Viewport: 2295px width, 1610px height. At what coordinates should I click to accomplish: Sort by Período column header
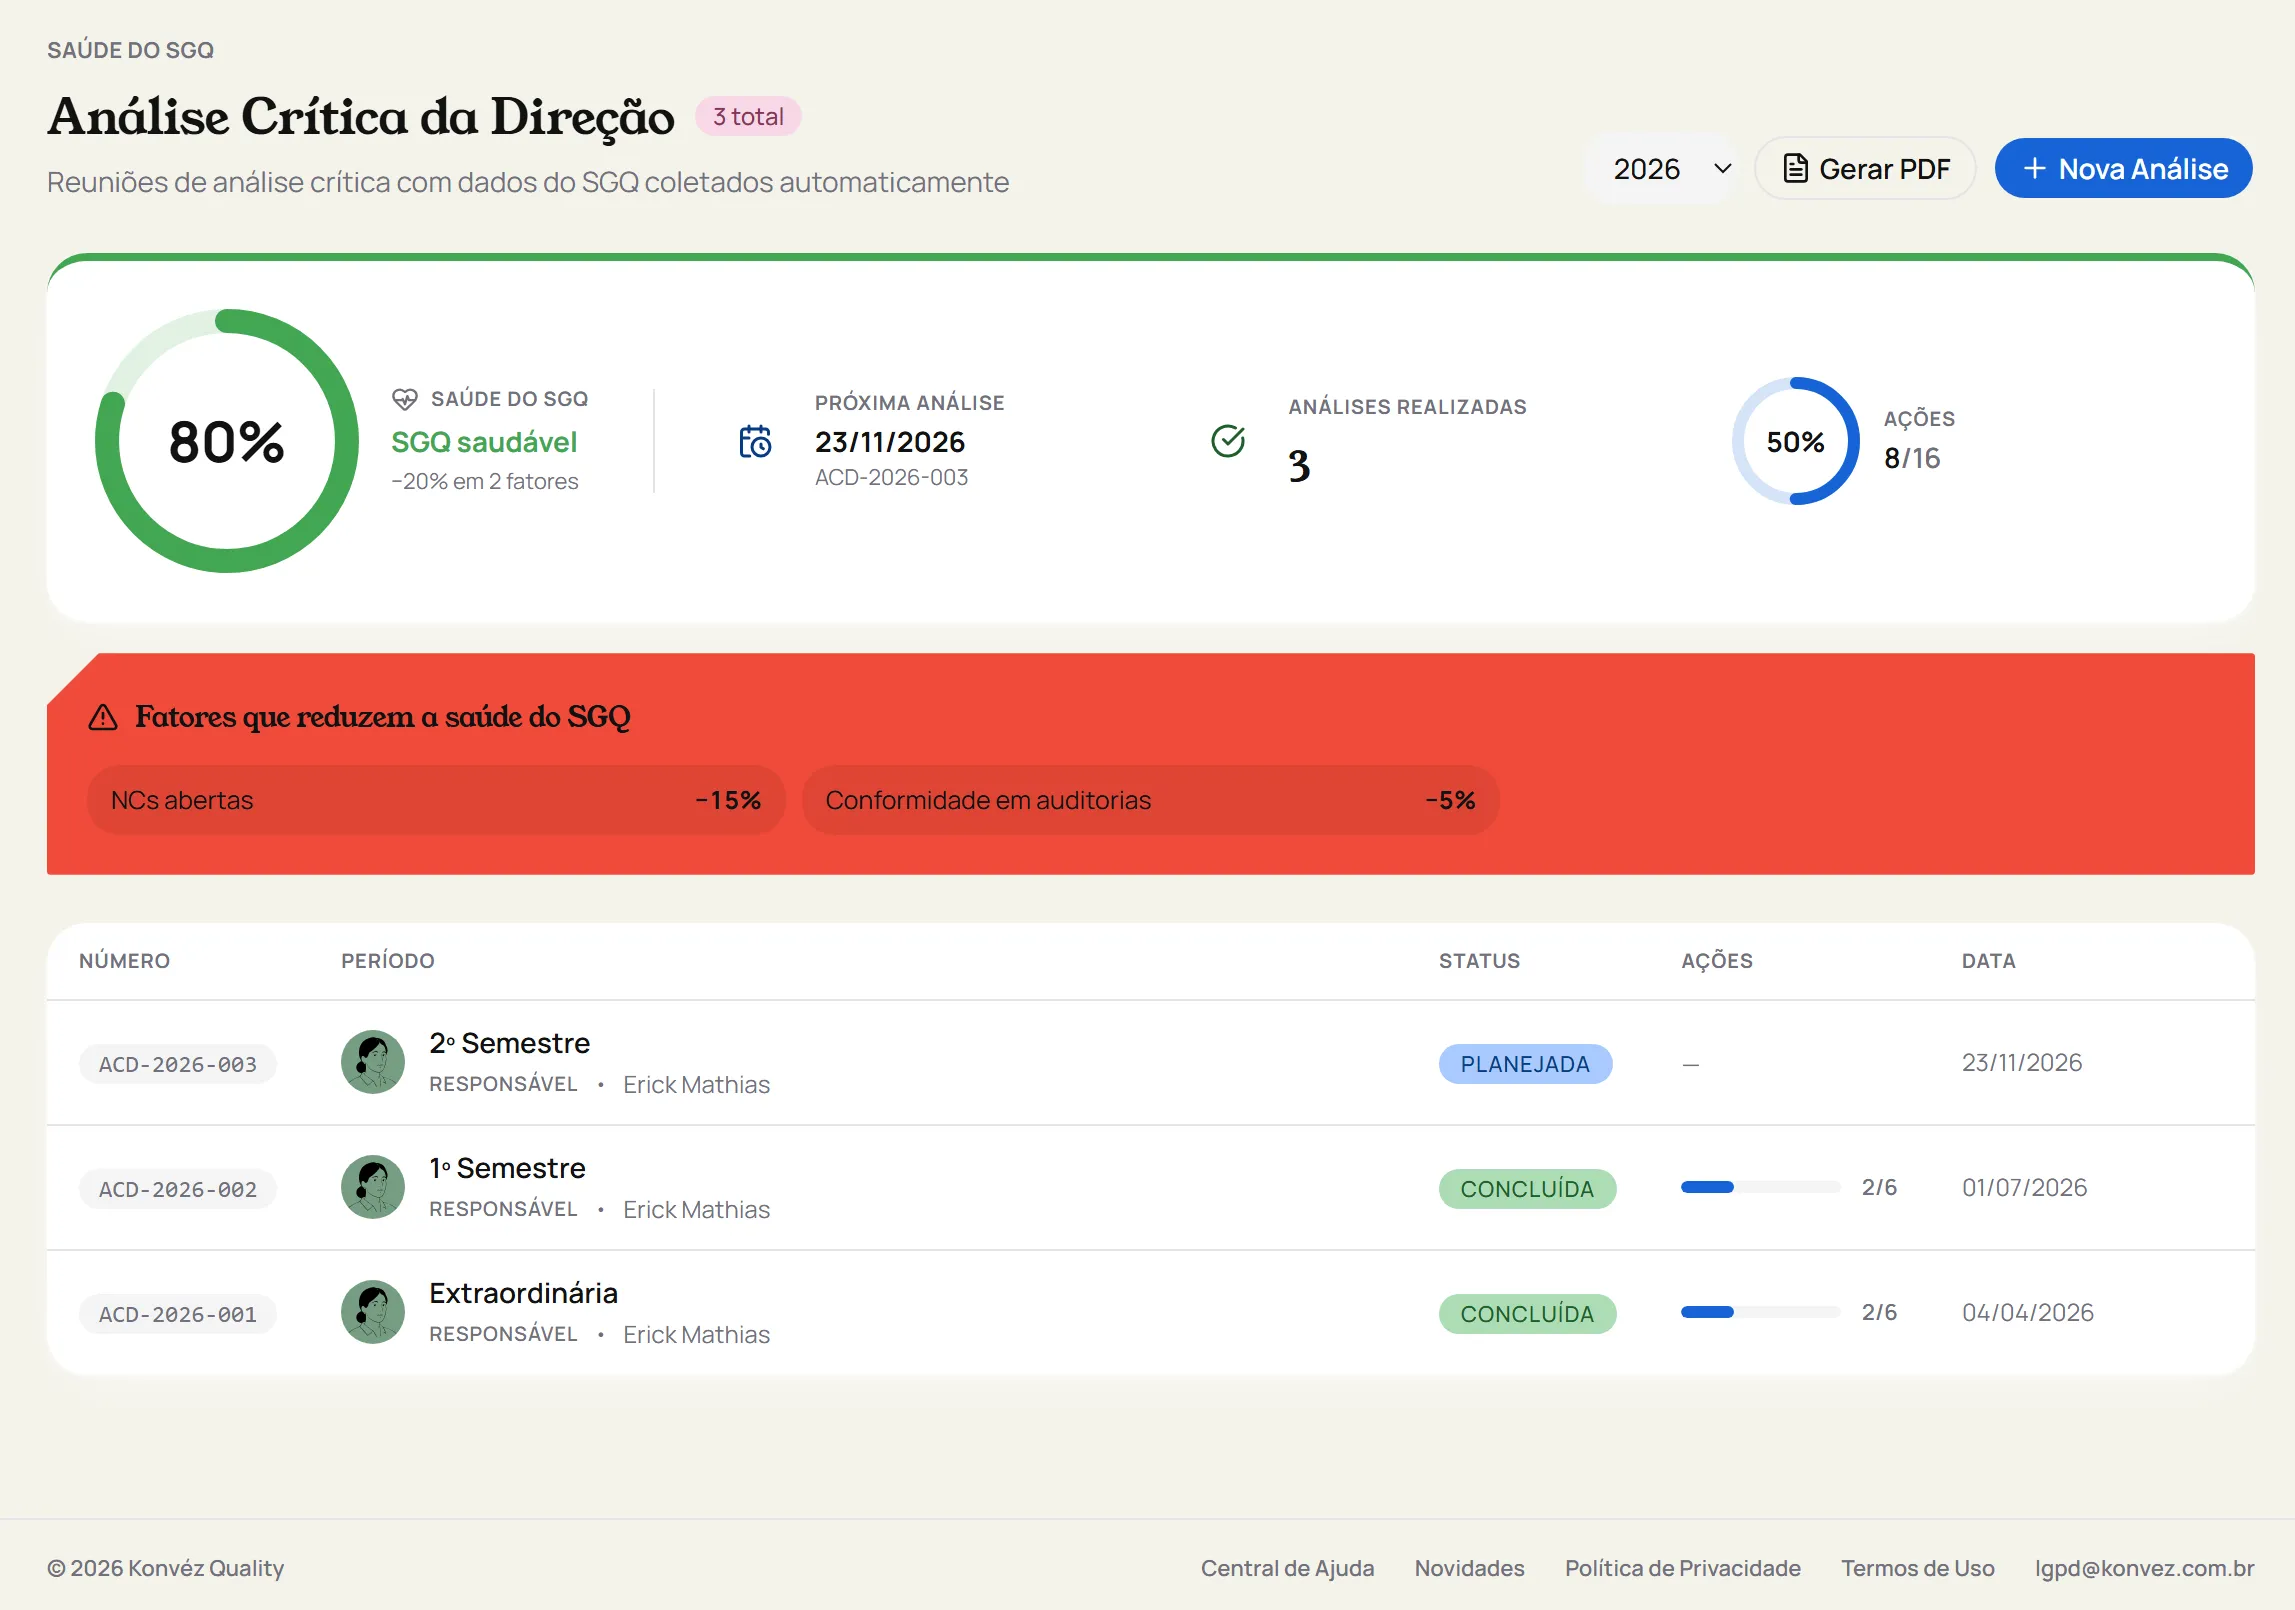388,961
